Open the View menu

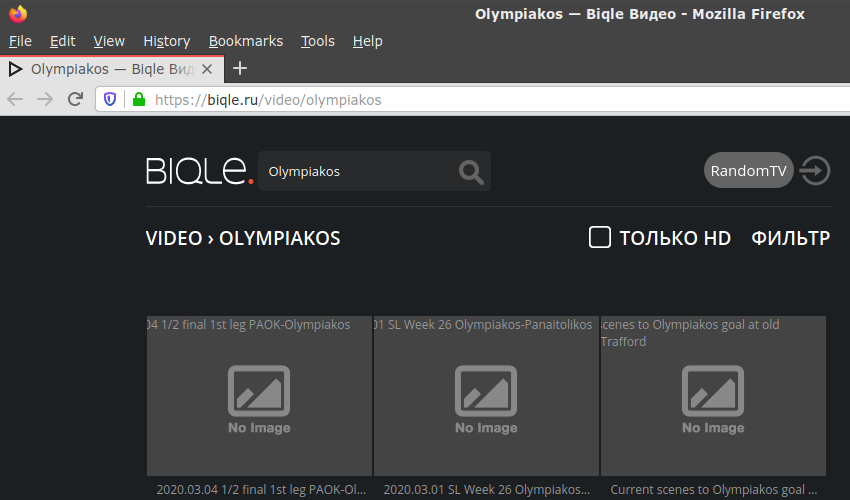(109, 41)
